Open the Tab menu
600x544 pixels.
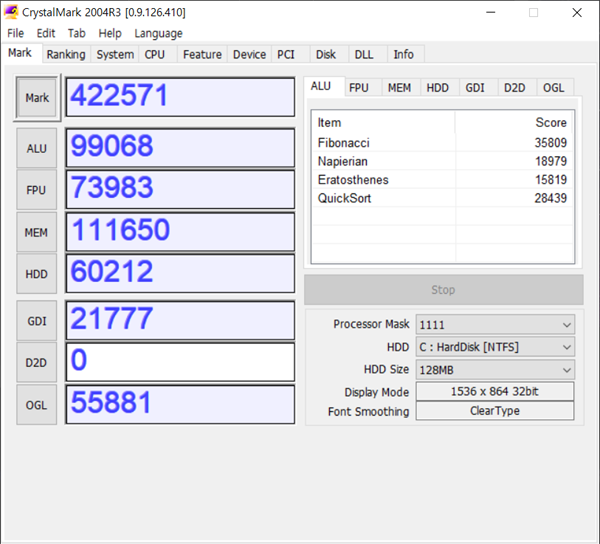(77, 34)
